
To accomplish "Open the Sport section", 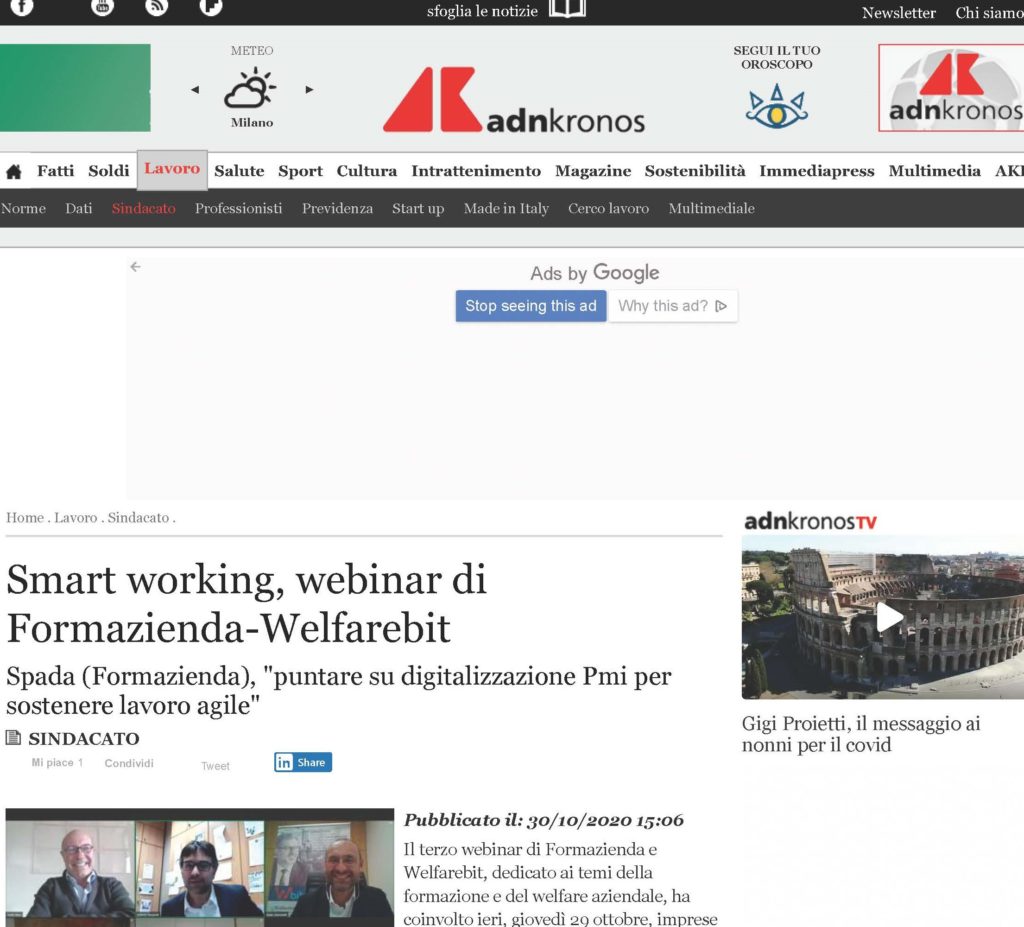I will click(300, 171).
